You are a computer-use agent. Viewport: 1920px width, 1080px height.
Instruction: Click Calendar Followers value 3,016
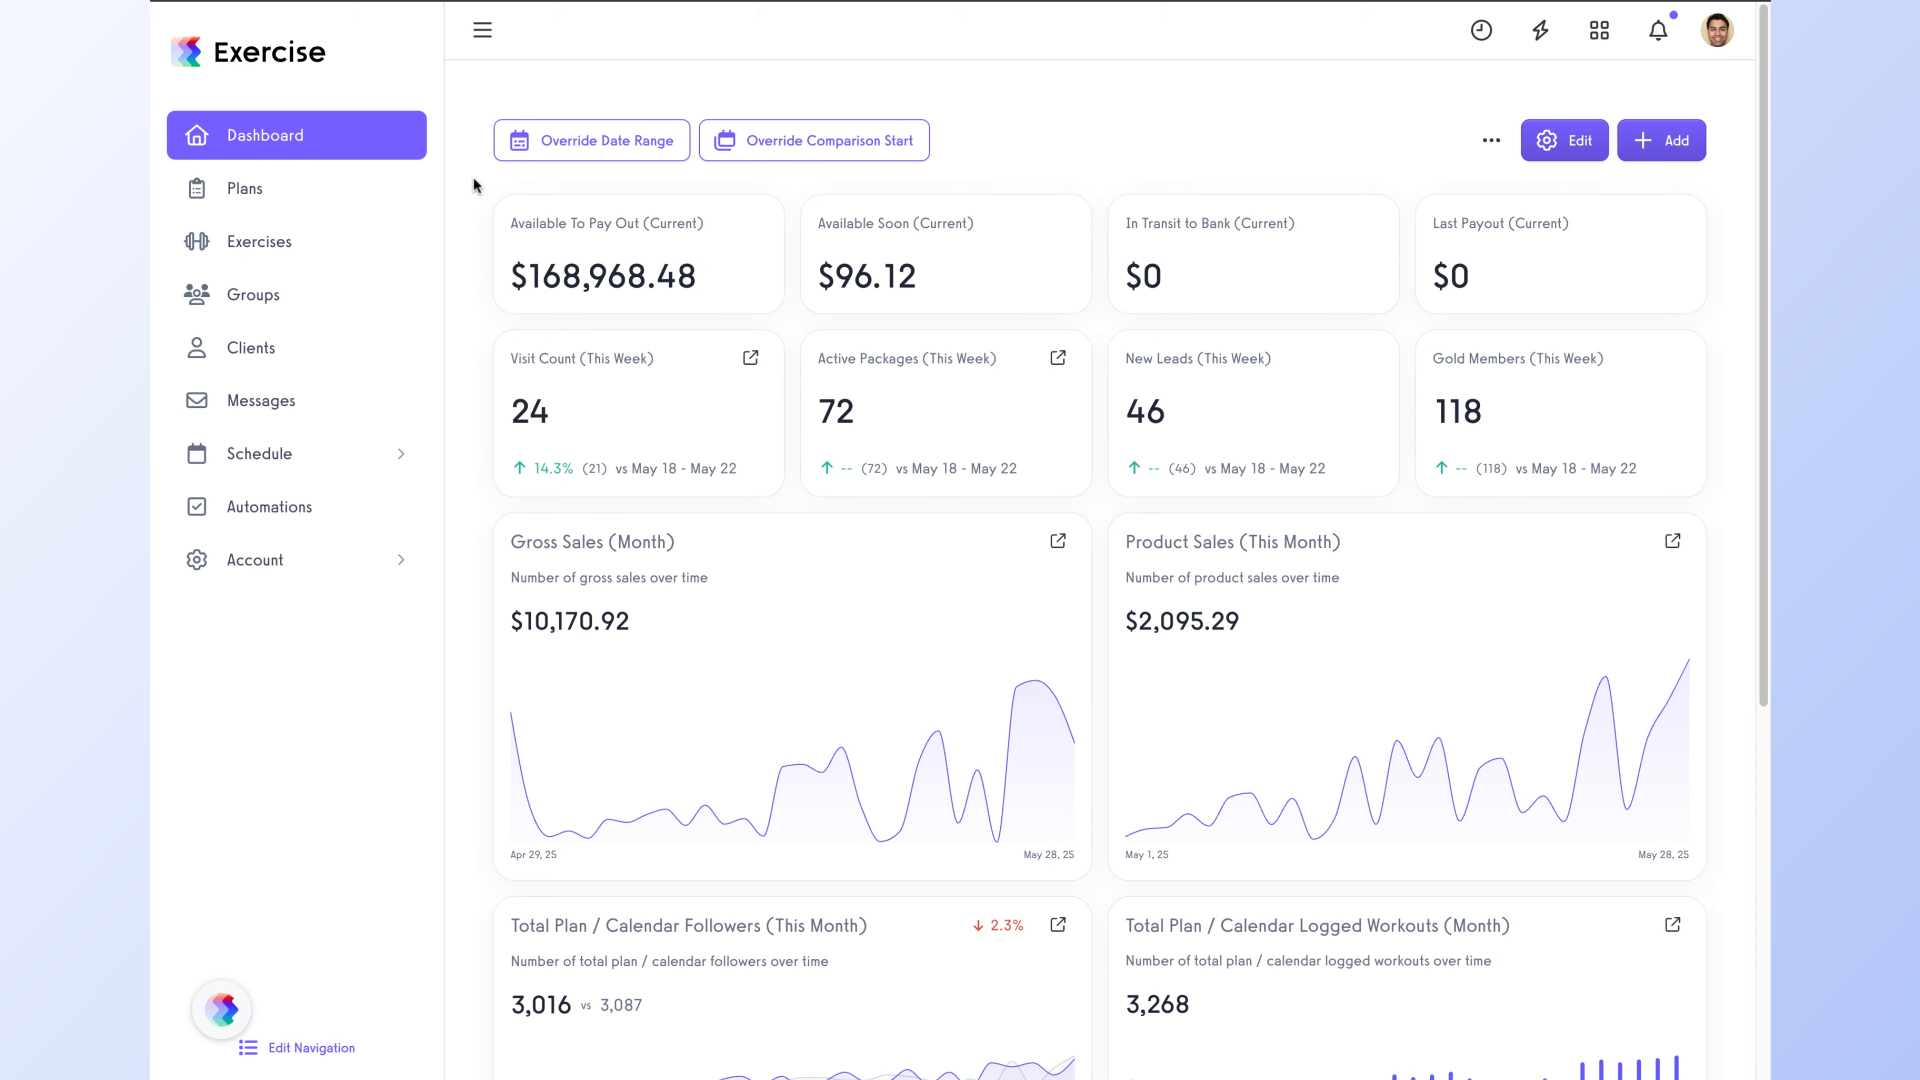[x=541, y=1005]
